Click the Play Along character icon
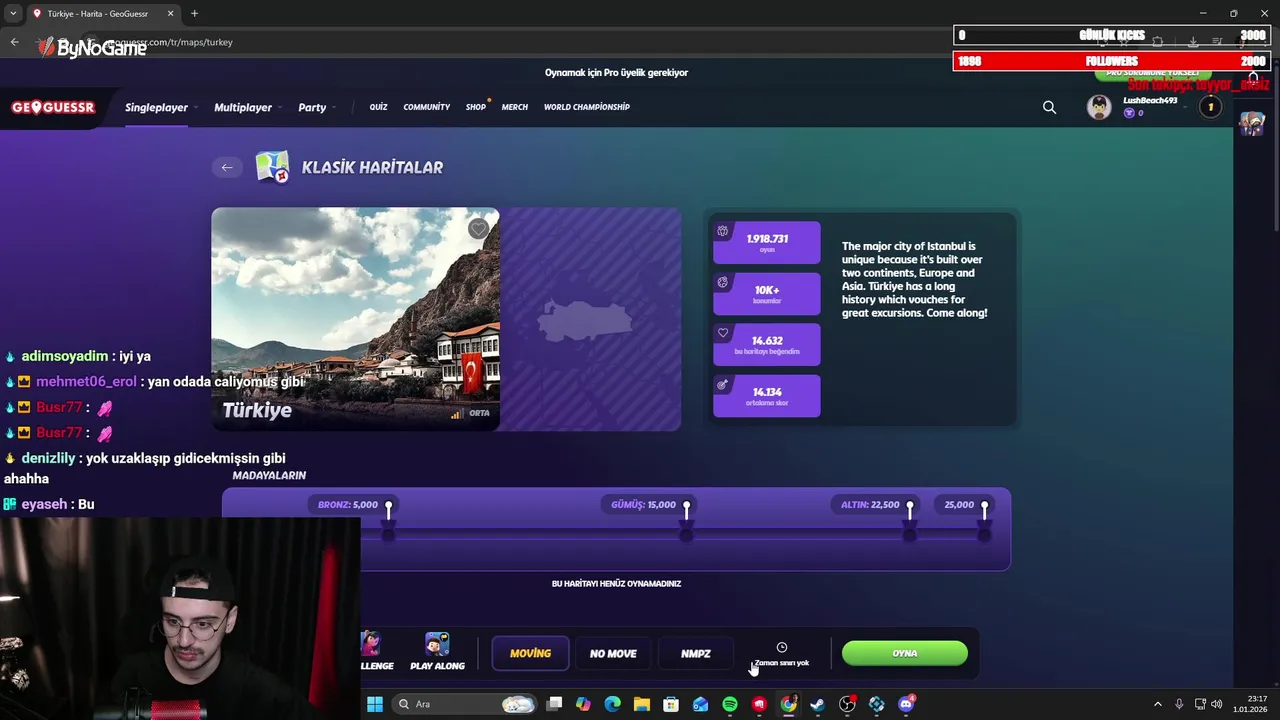The height and width of the screenshot is (720, 1280). click(x=437, y=644)
